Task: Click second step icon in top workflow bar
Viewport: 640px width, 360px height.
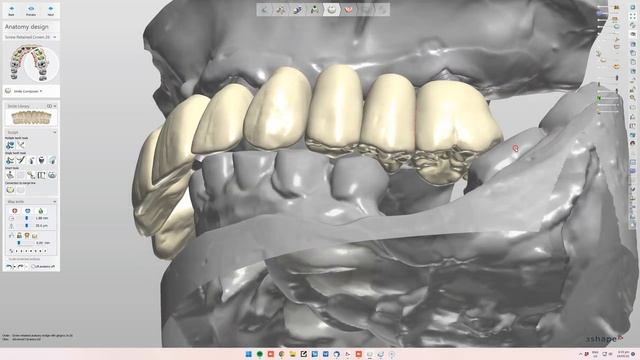Action: point(281,9)
